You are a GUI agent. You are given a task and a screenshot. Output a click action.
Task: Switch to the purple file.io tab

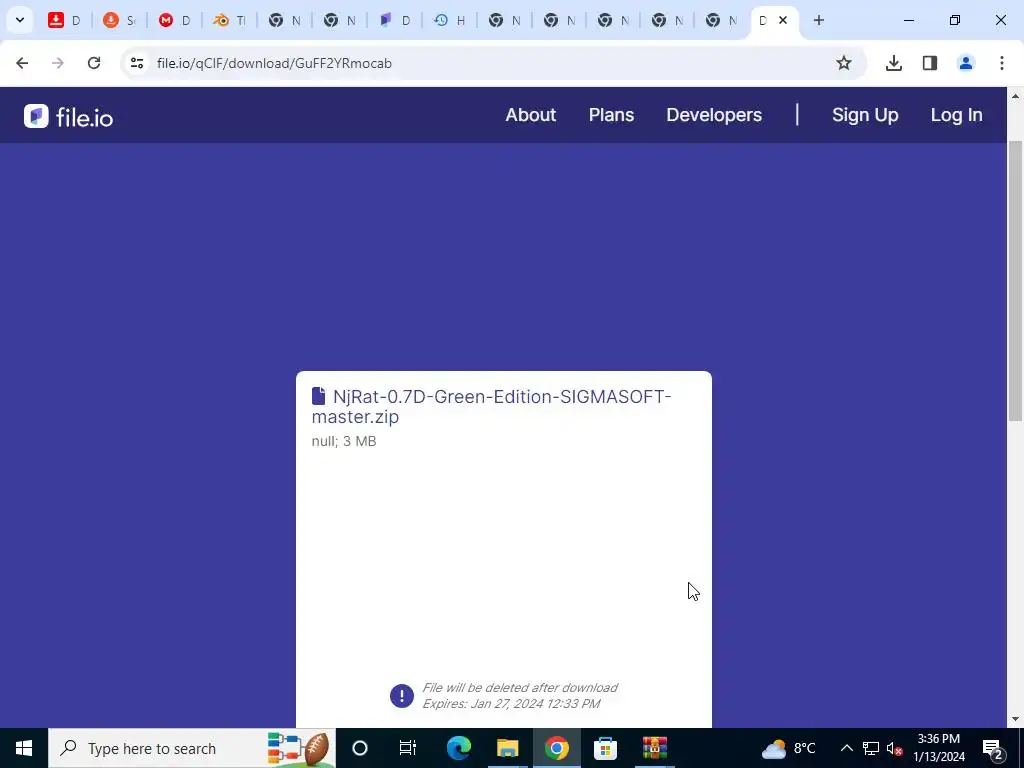pyautogui.click(x=394, y=20)
